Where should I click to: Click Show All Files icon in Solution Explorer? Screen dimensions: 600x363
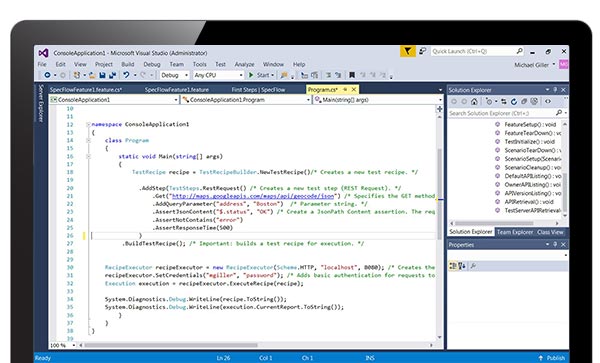[534, 101]
